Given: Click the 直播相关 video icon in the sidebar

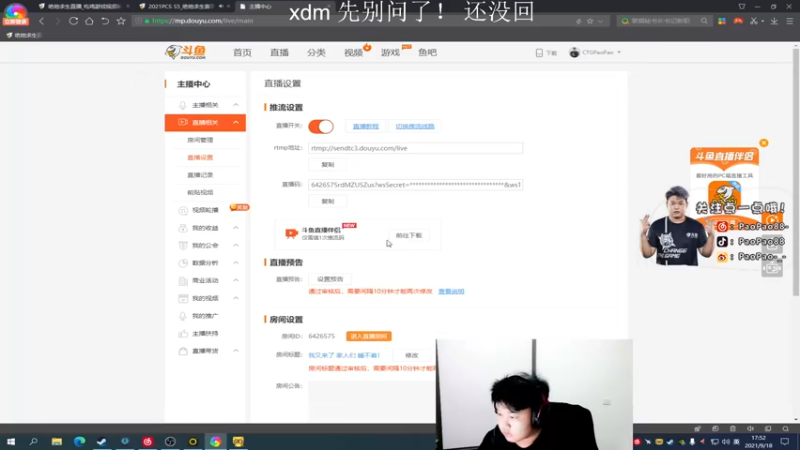Looking at the screenshot, I should pyautogui.click(x=183, y=122).
